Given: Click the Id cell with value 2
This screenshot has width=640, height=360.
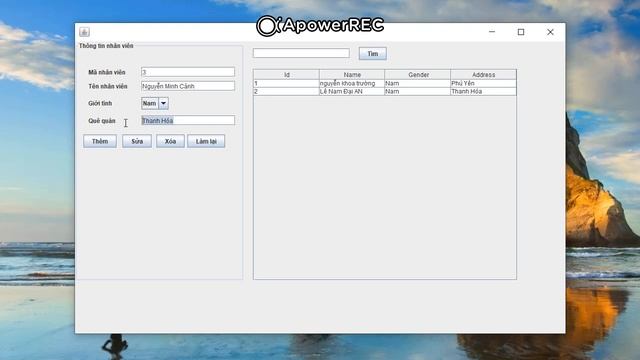Looking at the screenshot, I should [287, 91].
